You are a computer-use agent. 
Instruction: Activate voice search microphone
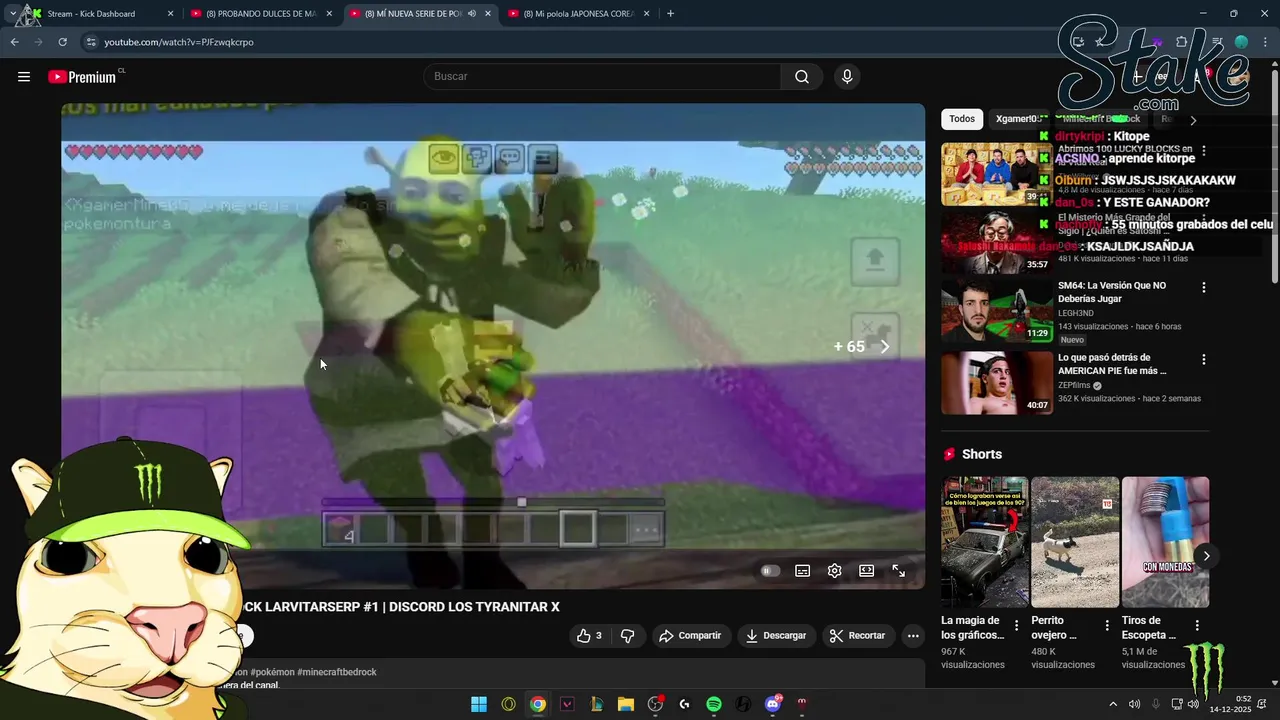point(847,77)
